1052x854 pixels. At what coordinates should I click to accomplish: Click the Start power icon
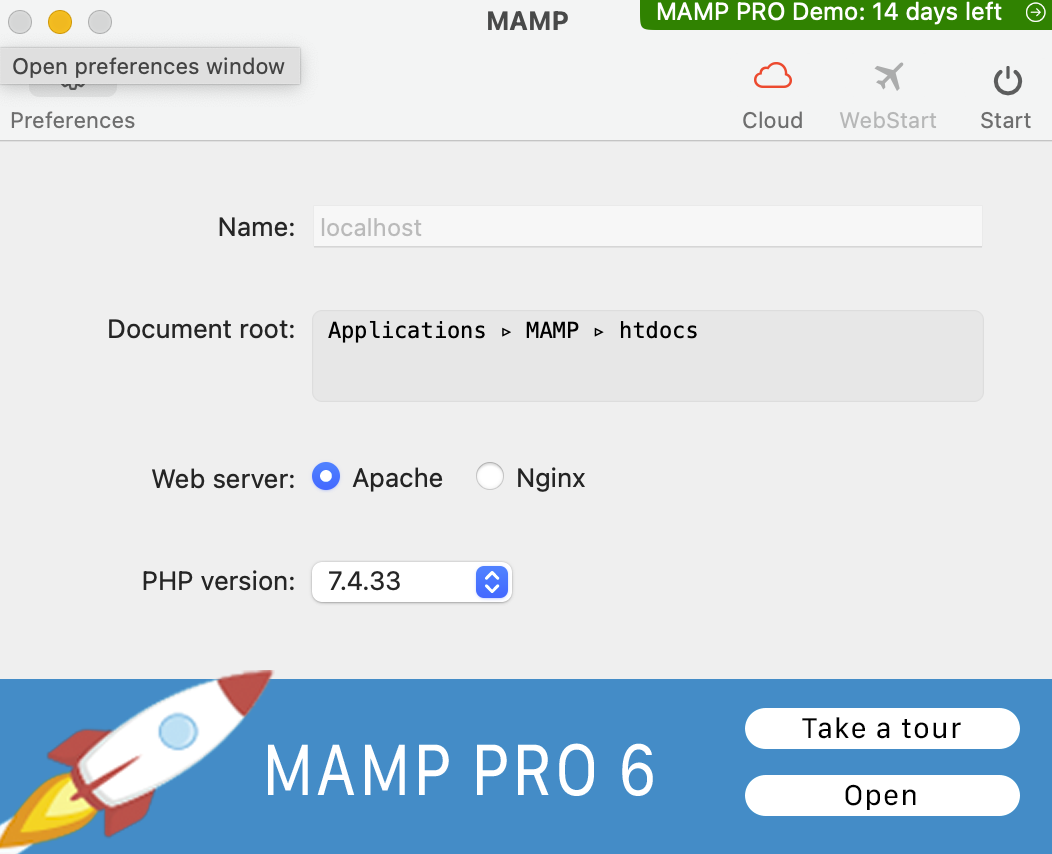point(1007,81)
